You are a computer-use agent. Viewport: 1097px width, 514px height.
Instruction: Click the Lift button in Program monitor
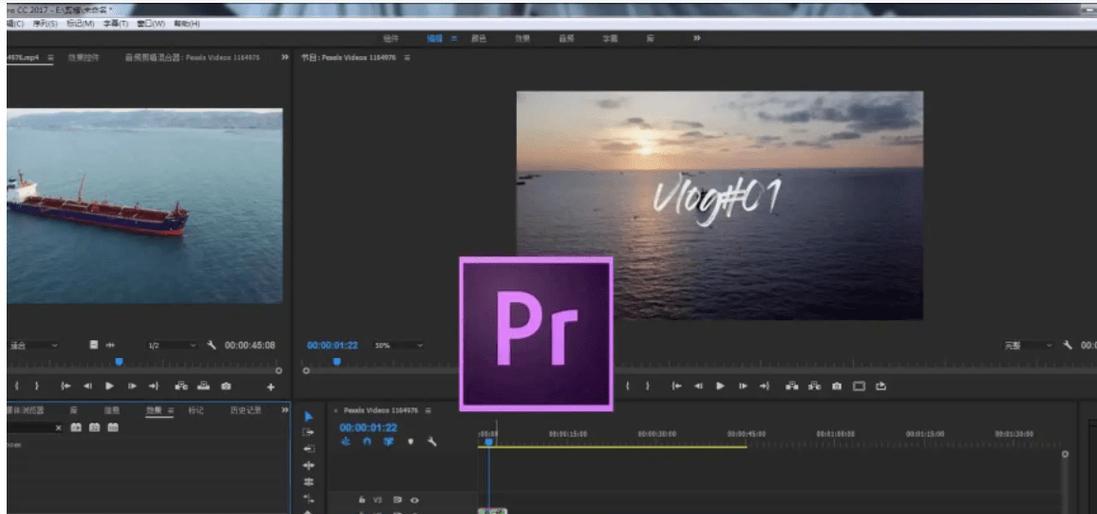click(792, 386)
